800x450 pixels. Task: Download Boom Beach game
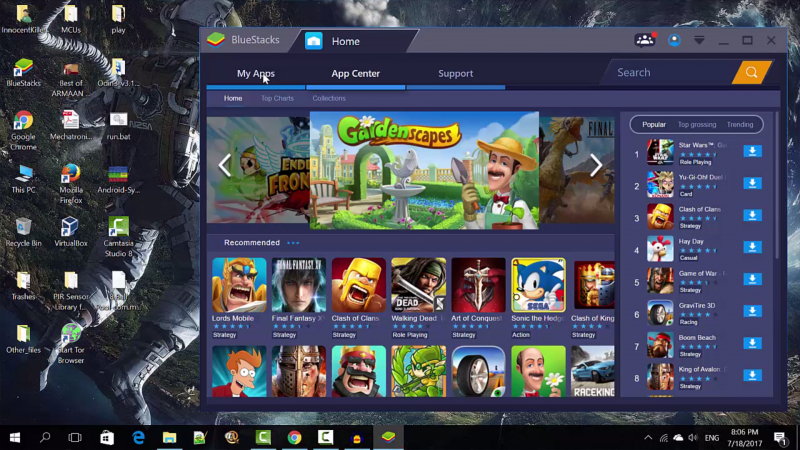752,344
